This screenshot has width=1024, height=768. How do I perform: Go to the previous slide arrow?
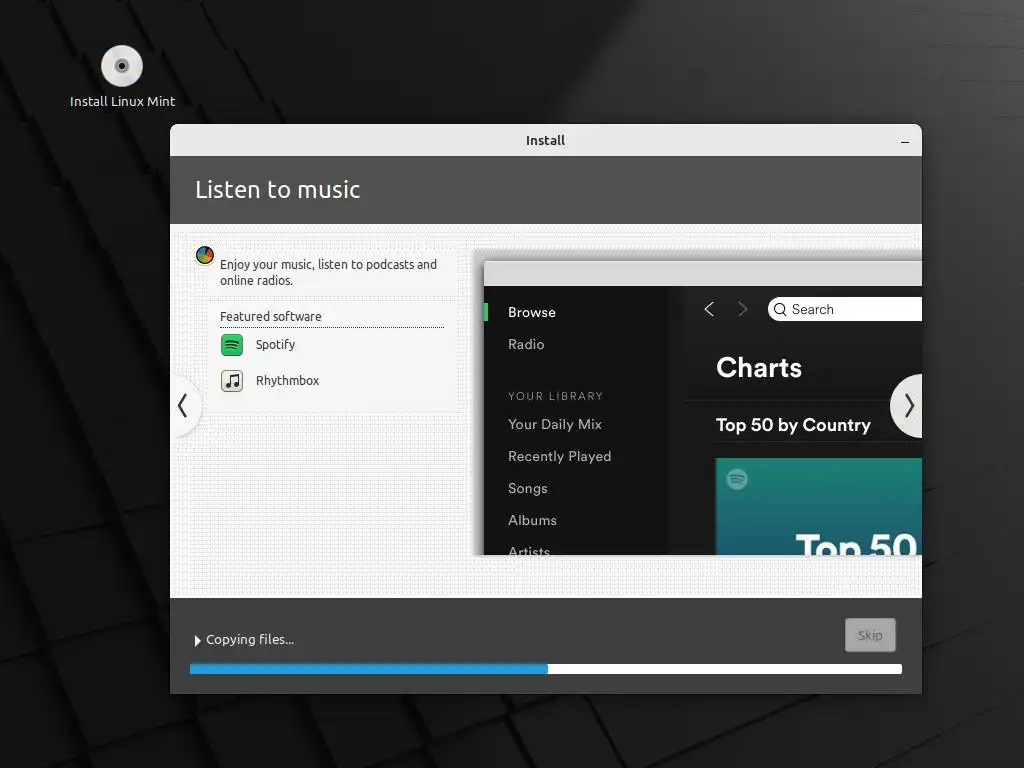pos(184,406)
